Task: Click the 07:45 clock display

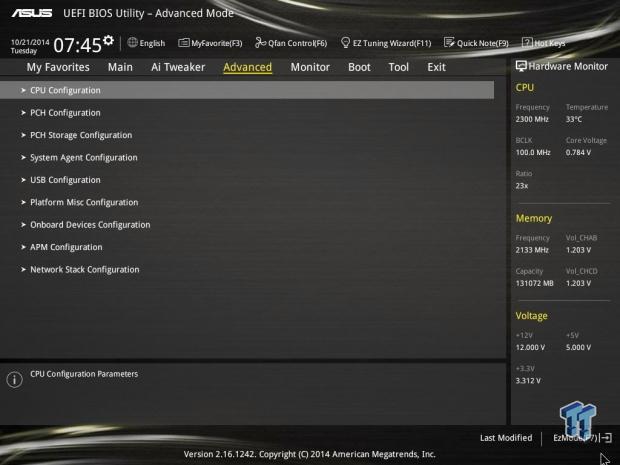Action: 78,45
